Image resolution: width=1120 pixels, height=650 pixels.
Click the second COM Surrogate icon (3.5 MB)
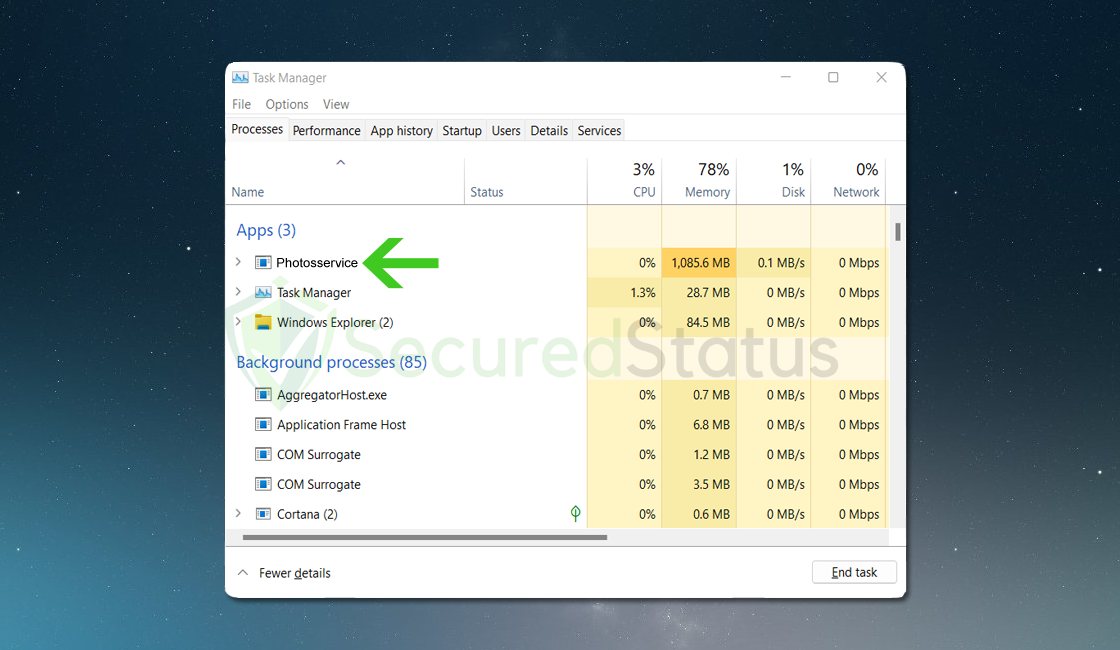(x=263, y=484)
